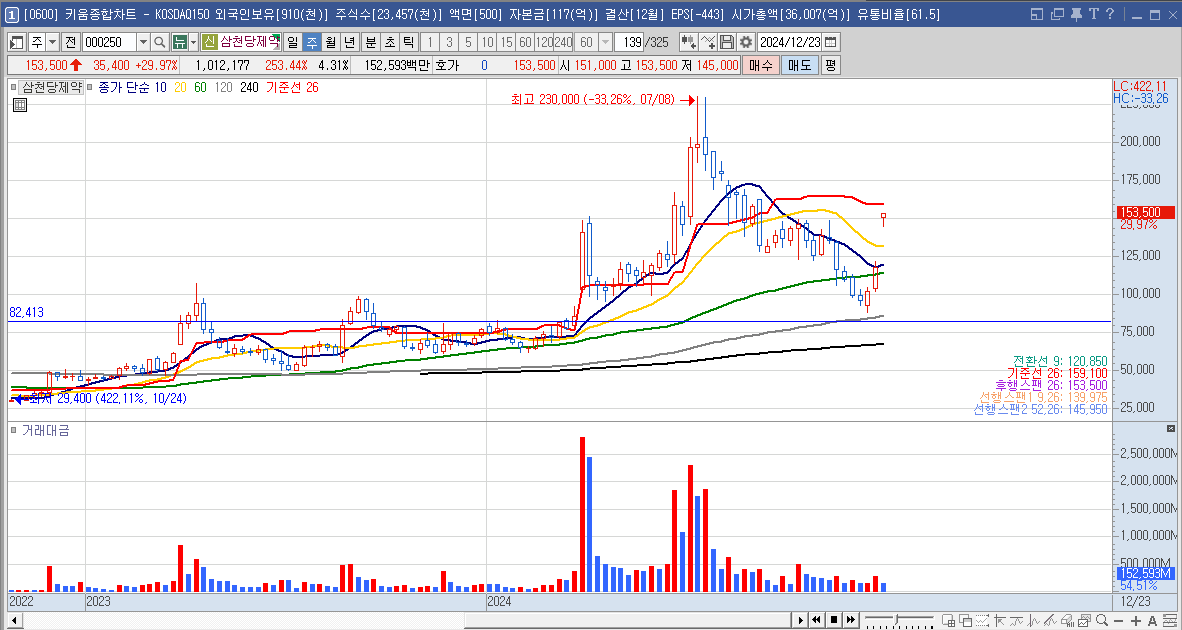Screen dimensions: 1182x630
Task: Zoom out with the minus icon at bottom
Action: [1119, 621]
